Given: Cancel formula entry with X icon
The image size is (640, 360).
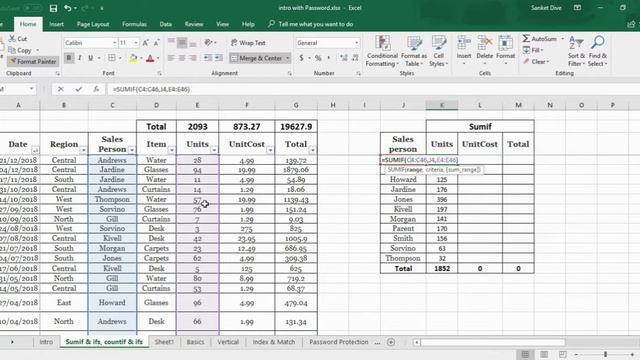Looking at the screenshot, I should [61, 89].
